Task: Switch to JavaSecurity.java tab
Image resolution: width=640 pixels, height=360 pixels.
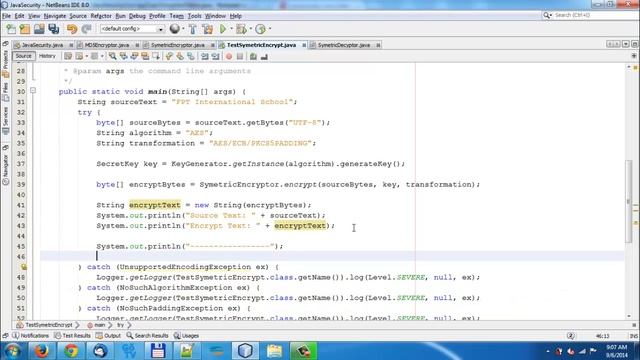Action: click(42, 45)
